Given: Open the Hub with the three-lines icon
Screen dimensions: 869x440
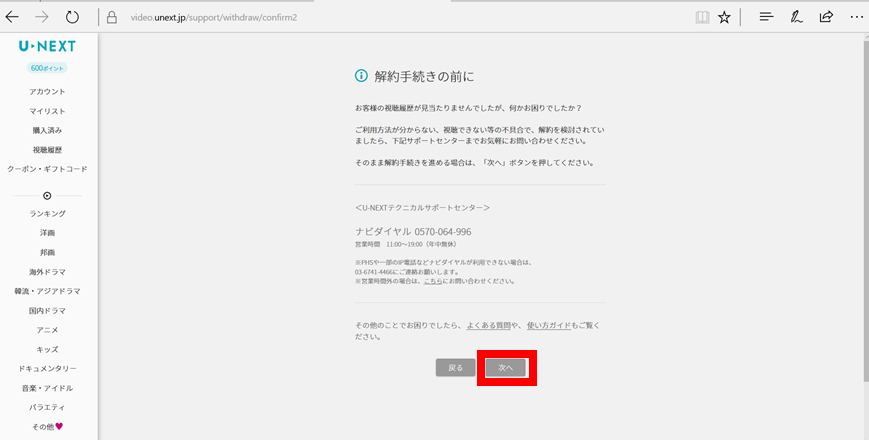Looking at the screenshot, I should pos(766,17).
